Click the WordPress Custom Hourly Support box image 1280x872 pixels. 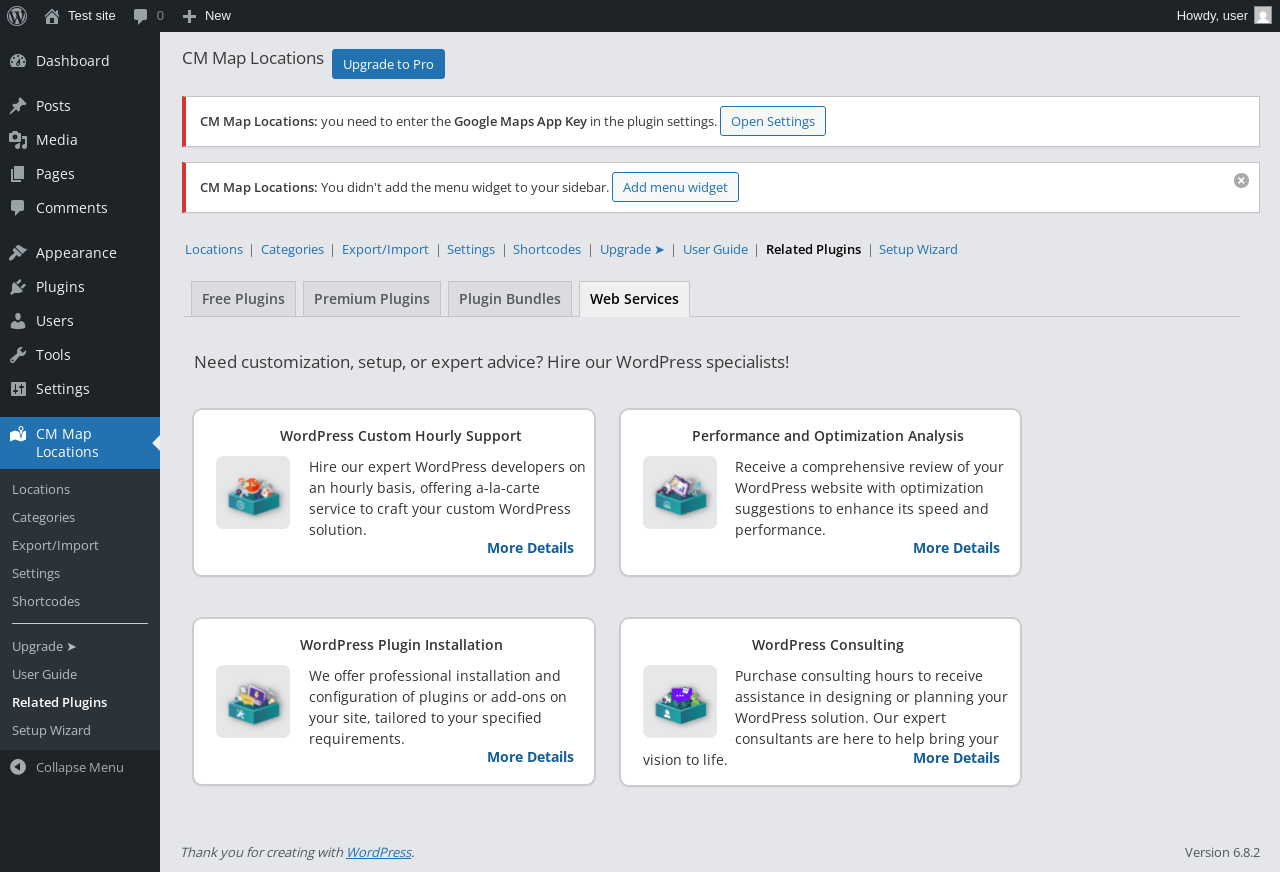coord(253,492)
